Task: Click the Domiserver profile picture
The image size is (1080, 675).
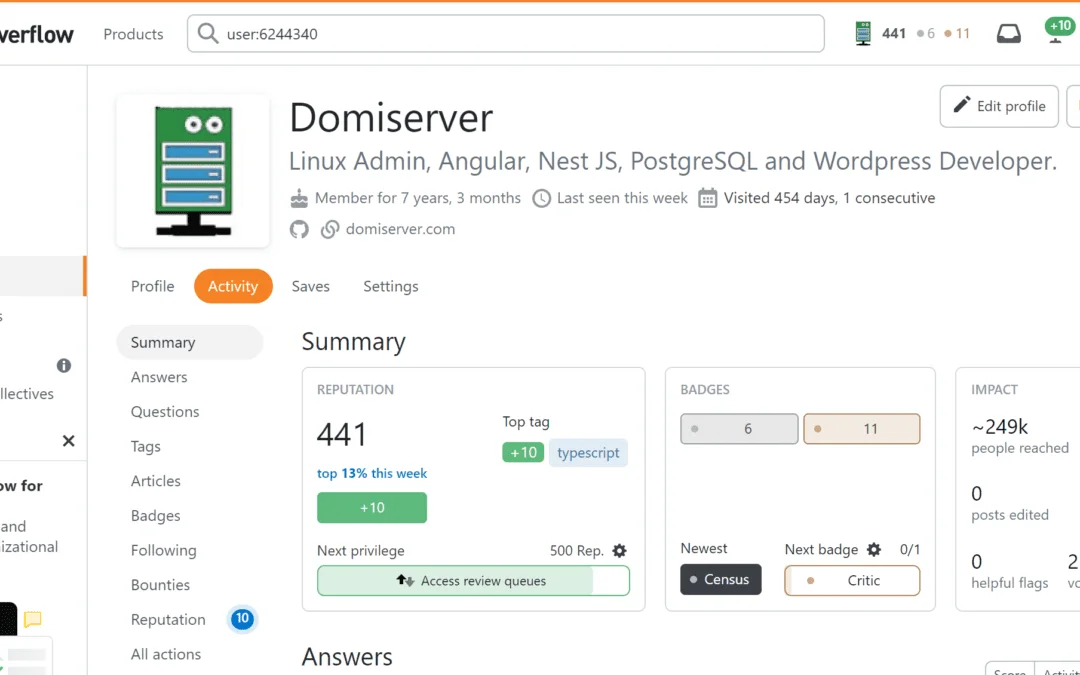Action: (x=193, y=171)
